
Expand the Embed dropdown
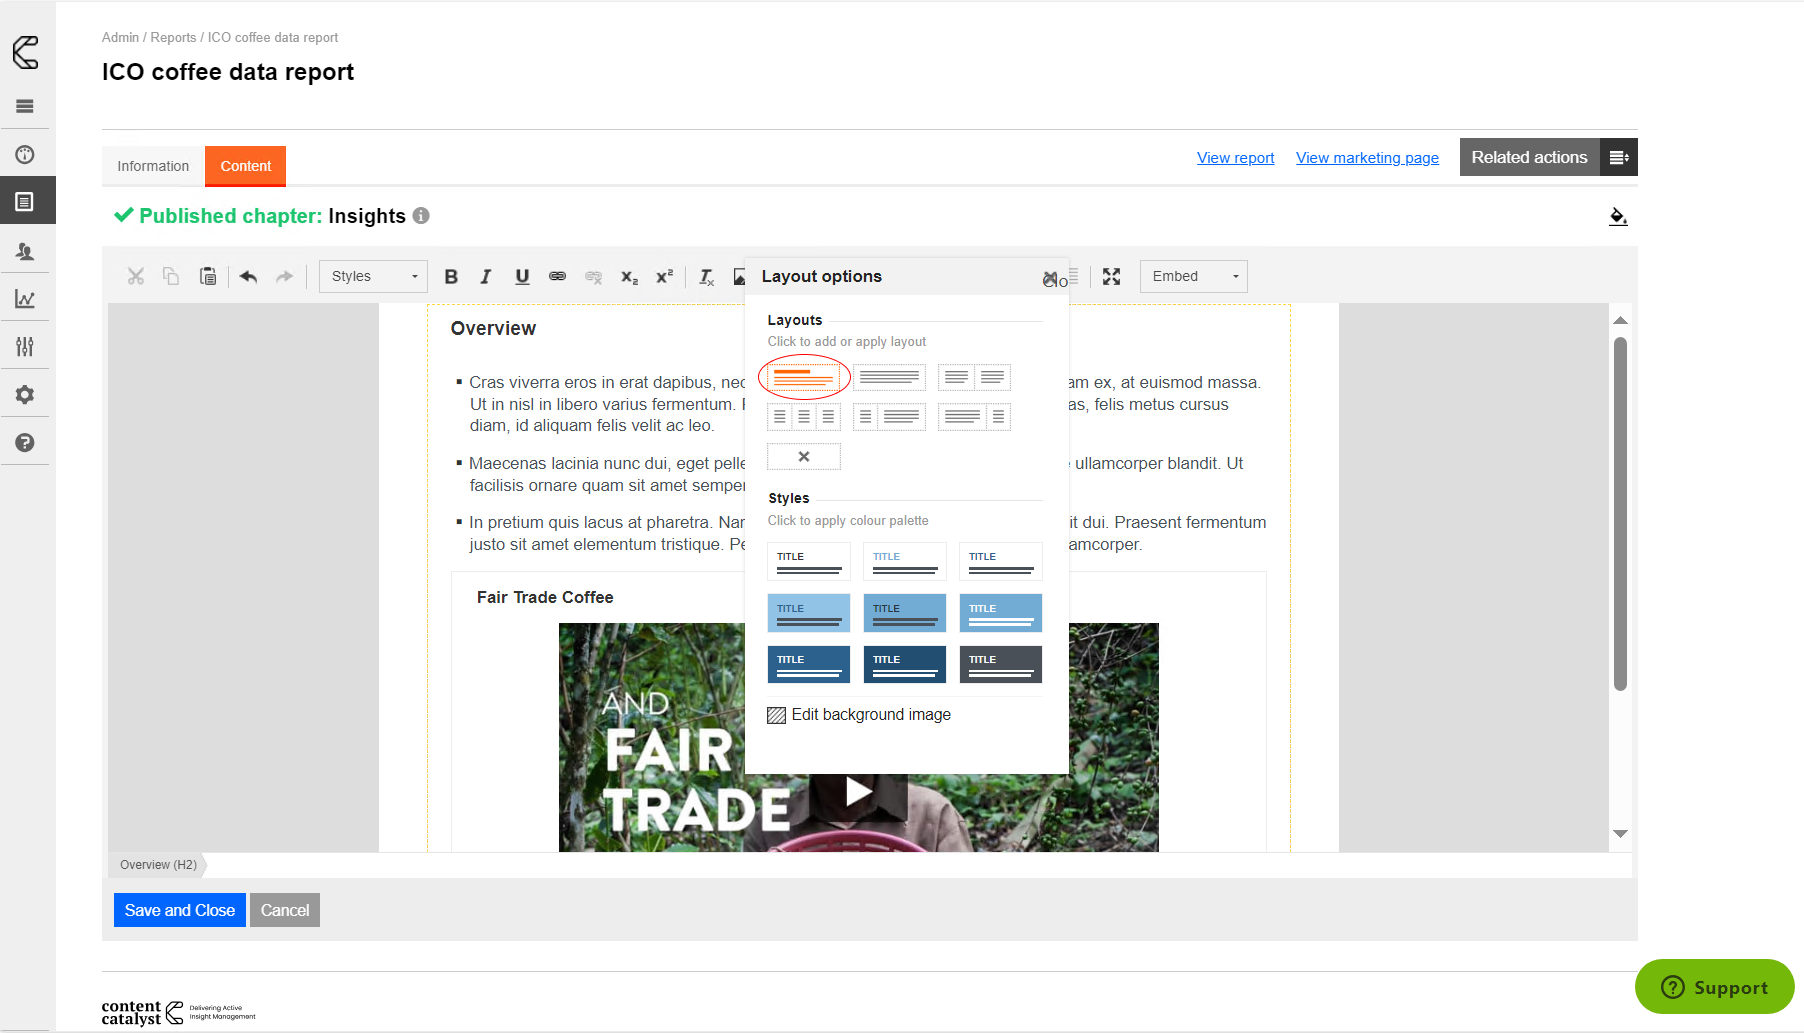[1193, 277]
